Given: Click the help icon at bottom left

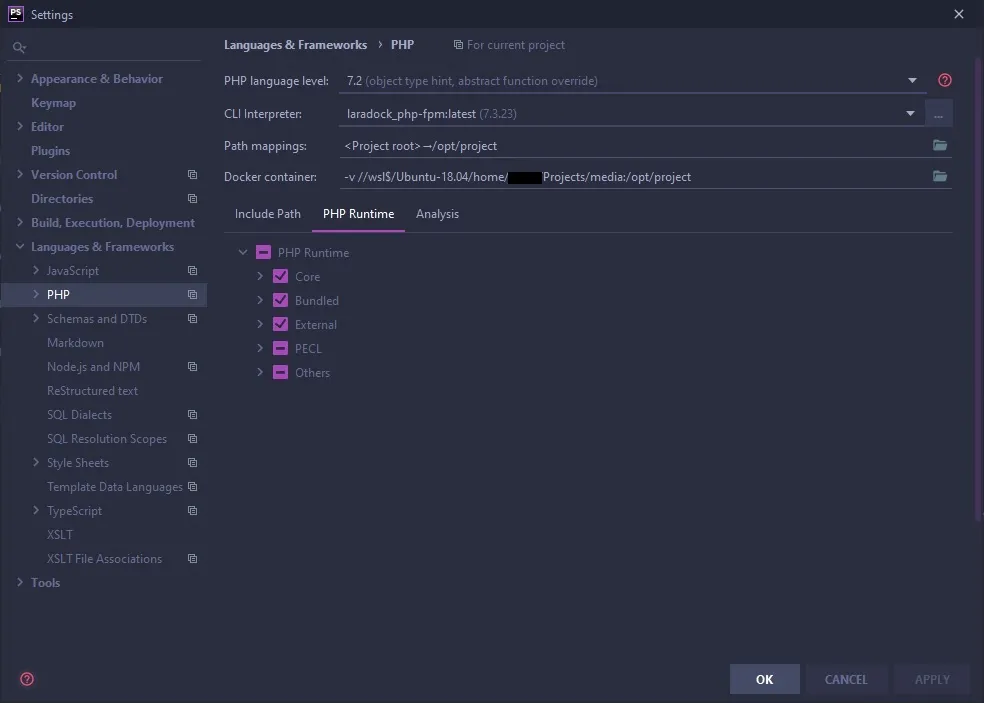Looking at the screenshot, I should click(x=27, y=679).
